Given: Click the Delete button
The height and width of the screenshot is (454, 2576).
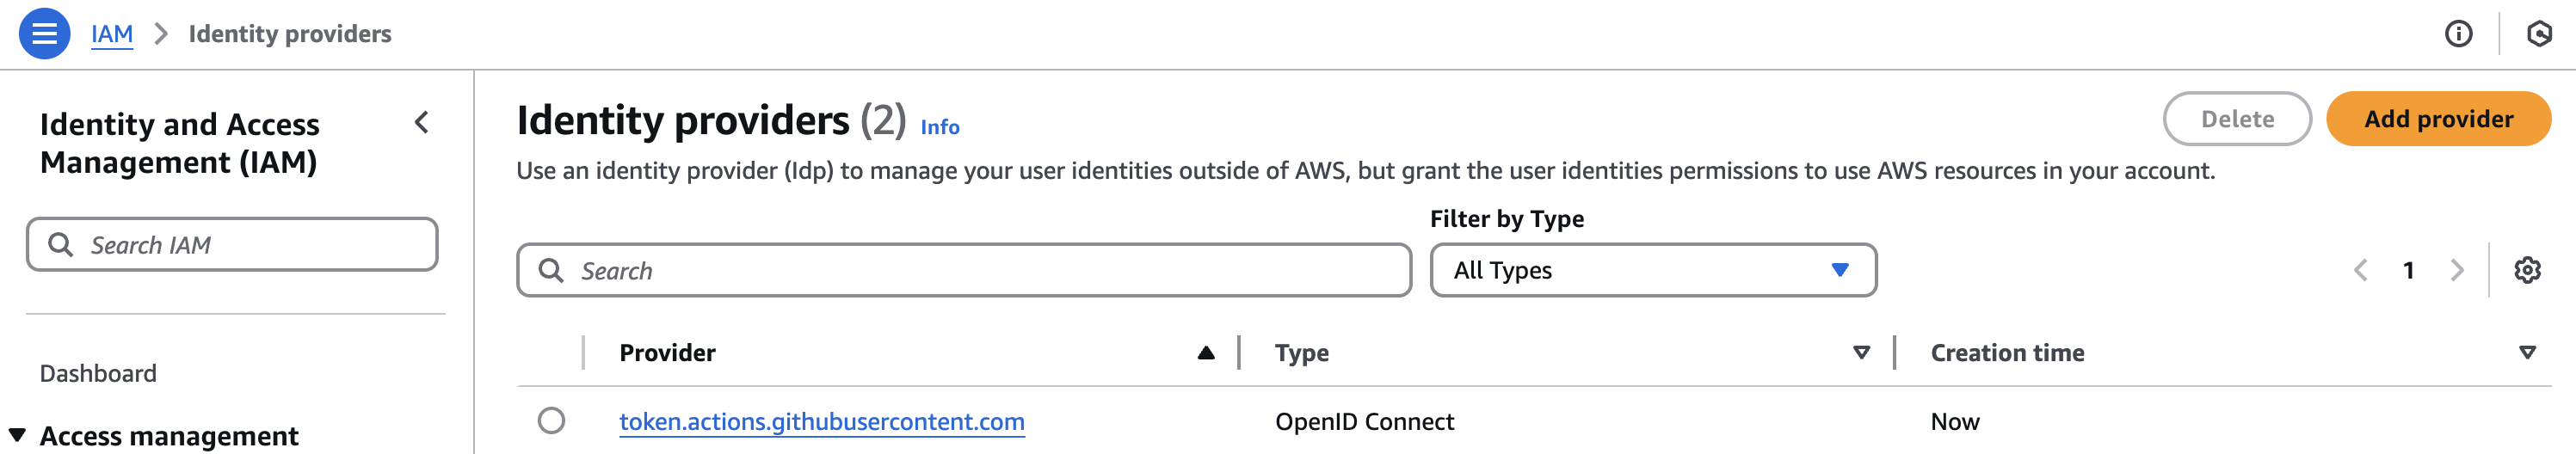Looking at the screenshot, I should (x=2237, y=119).
